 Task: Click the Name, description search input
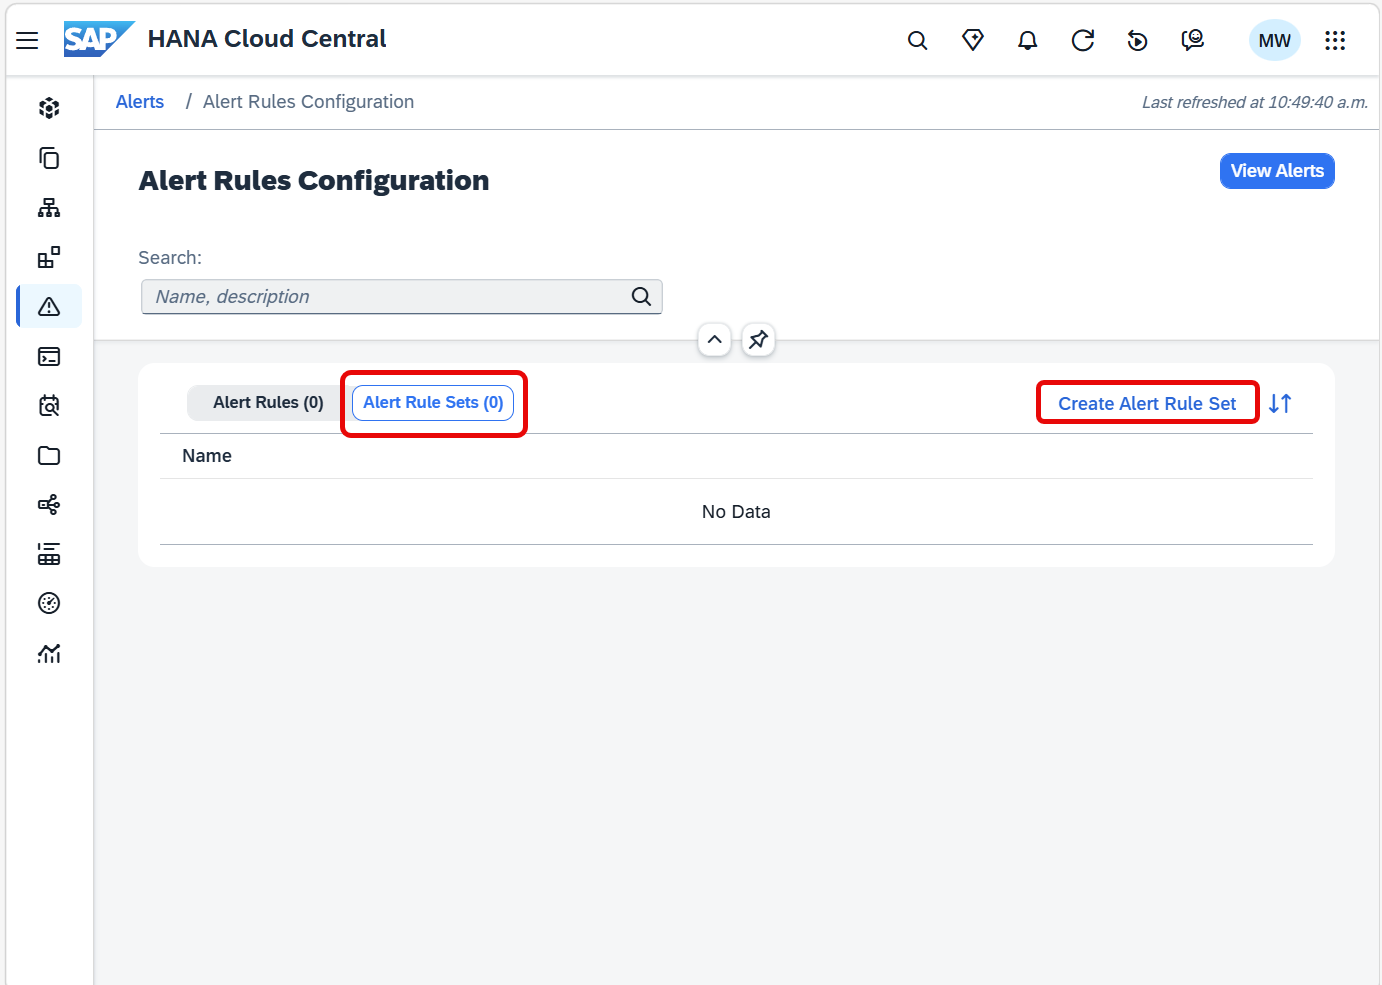click(401, 296)
